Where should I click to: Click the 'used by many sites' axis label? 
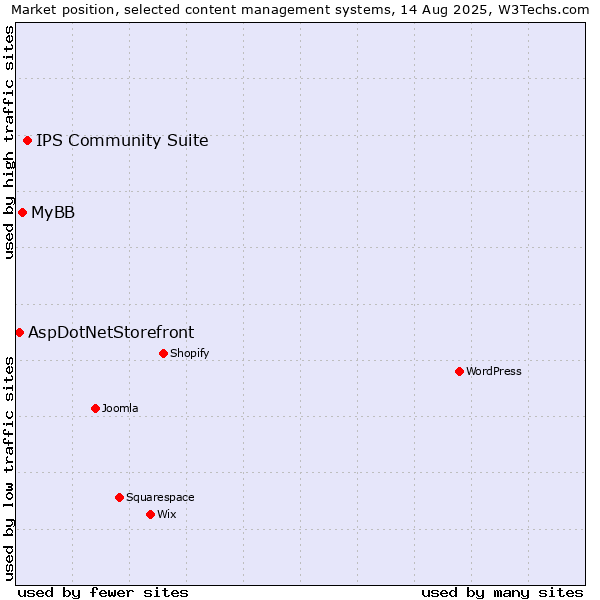502,593
